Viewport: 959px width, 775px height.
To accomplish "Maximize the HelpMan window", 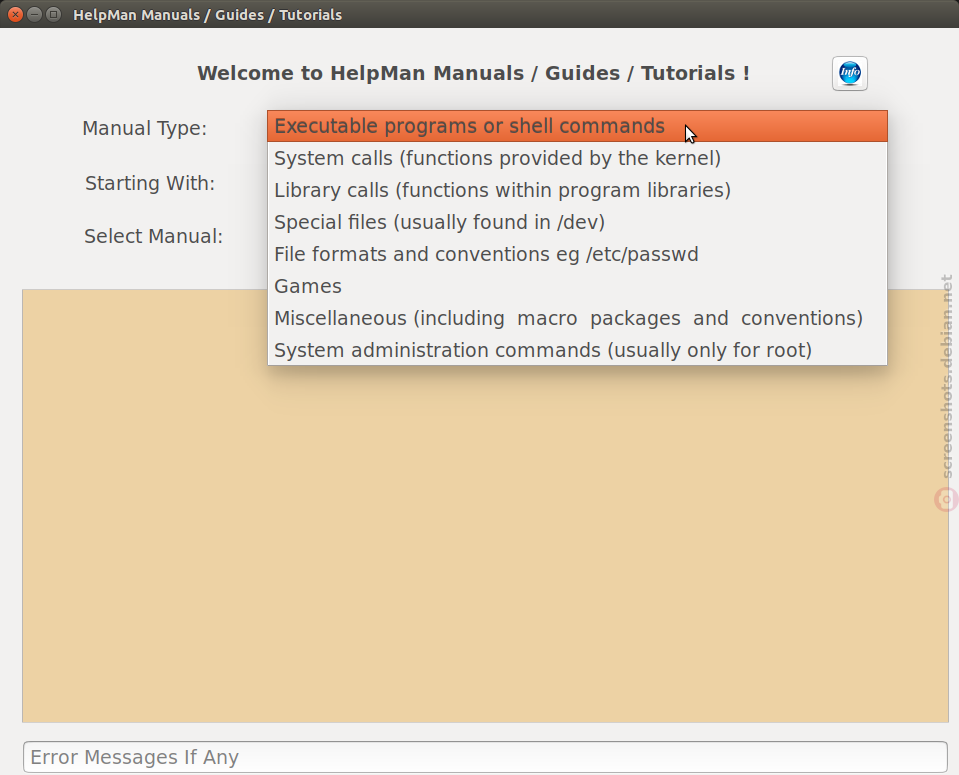I will (x=53, y=14).
